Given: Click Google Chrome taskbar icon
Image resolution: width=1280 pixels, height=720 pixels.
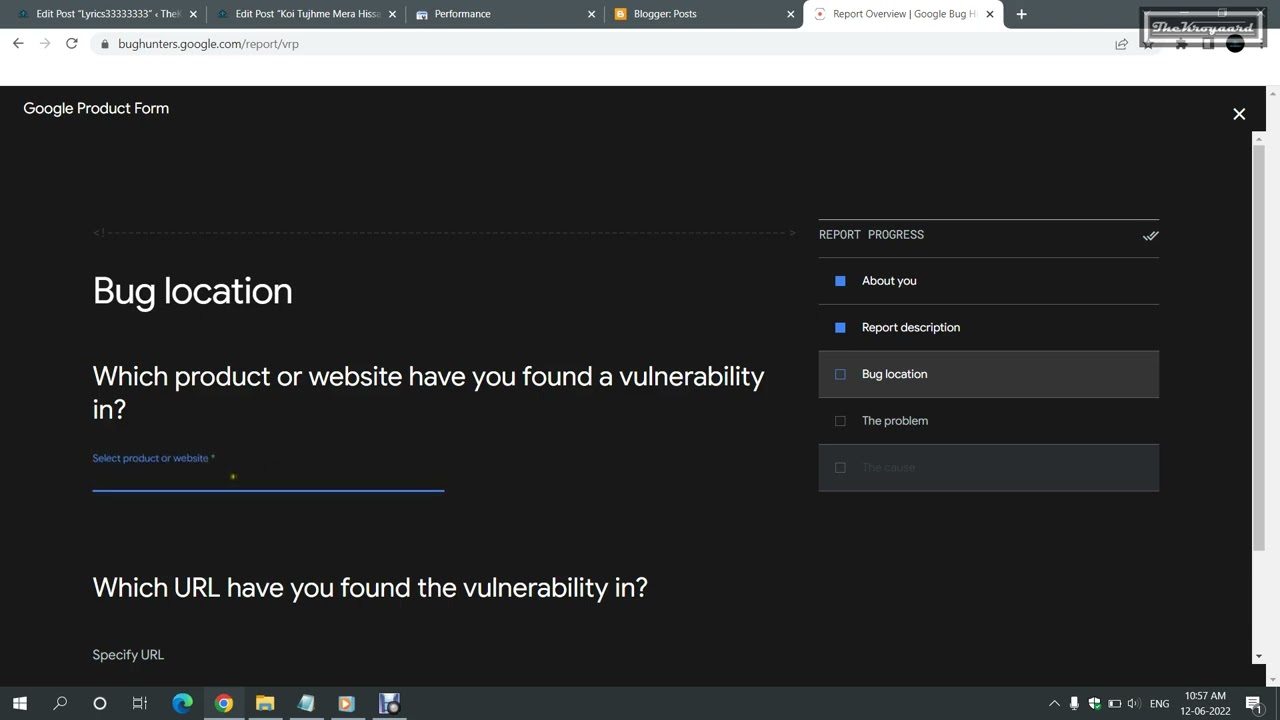Looking at the screenshot, I should pyautogui.click(x=224, y=704).
